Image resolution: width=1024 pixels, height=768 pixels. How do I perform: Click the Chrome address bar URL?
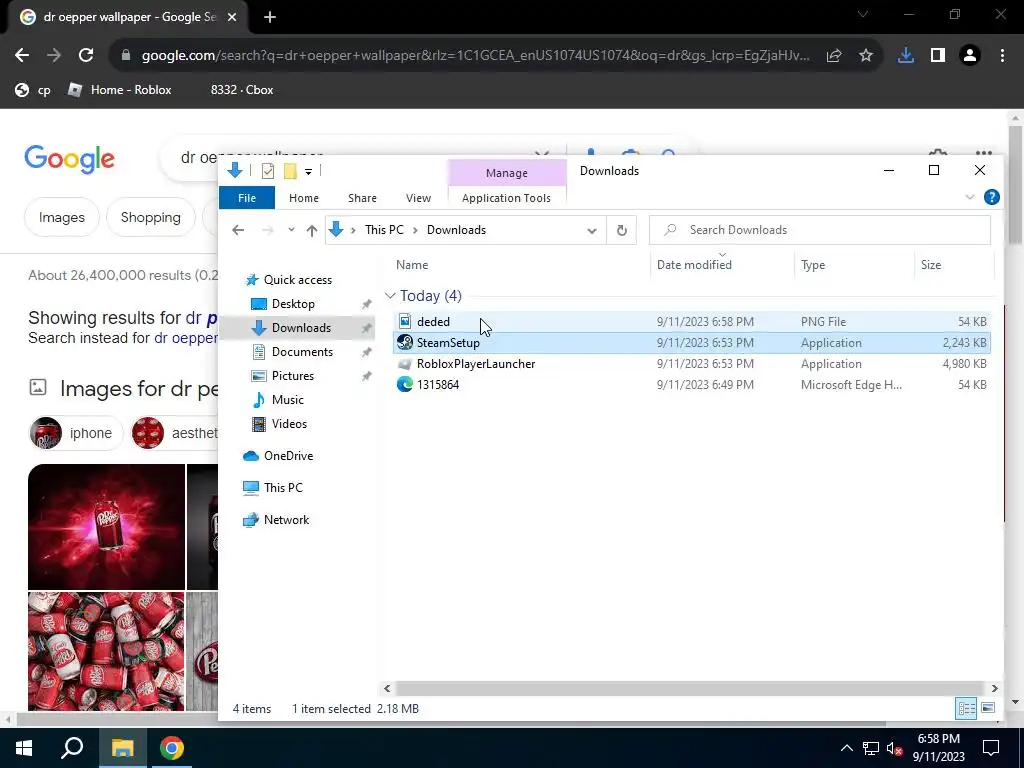tap(475, 56)
